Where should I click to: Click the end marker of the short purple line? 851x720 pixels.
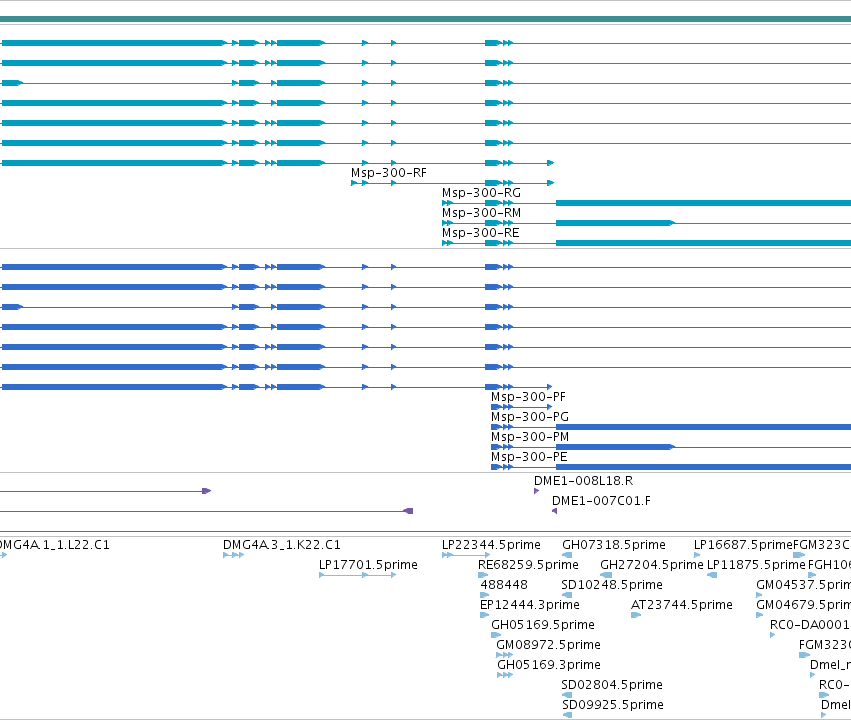tap(206, 491)
